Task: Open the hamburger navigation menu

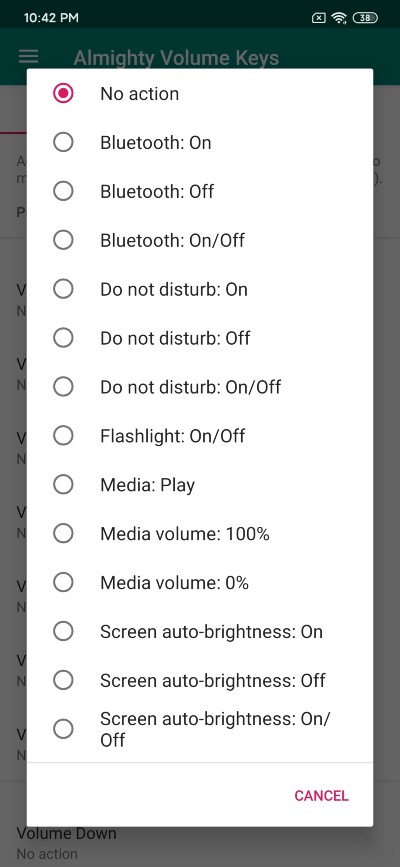Action: click(29, 56)
